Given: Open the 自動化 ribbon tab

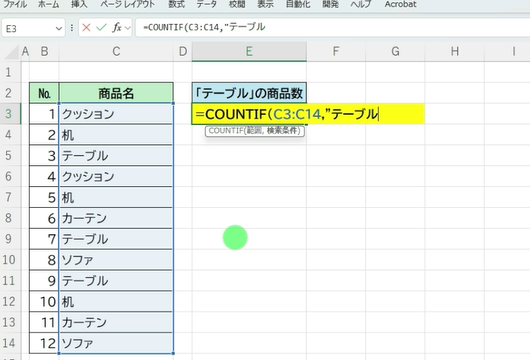Looking at the screenshot, I should coord(298,4).
